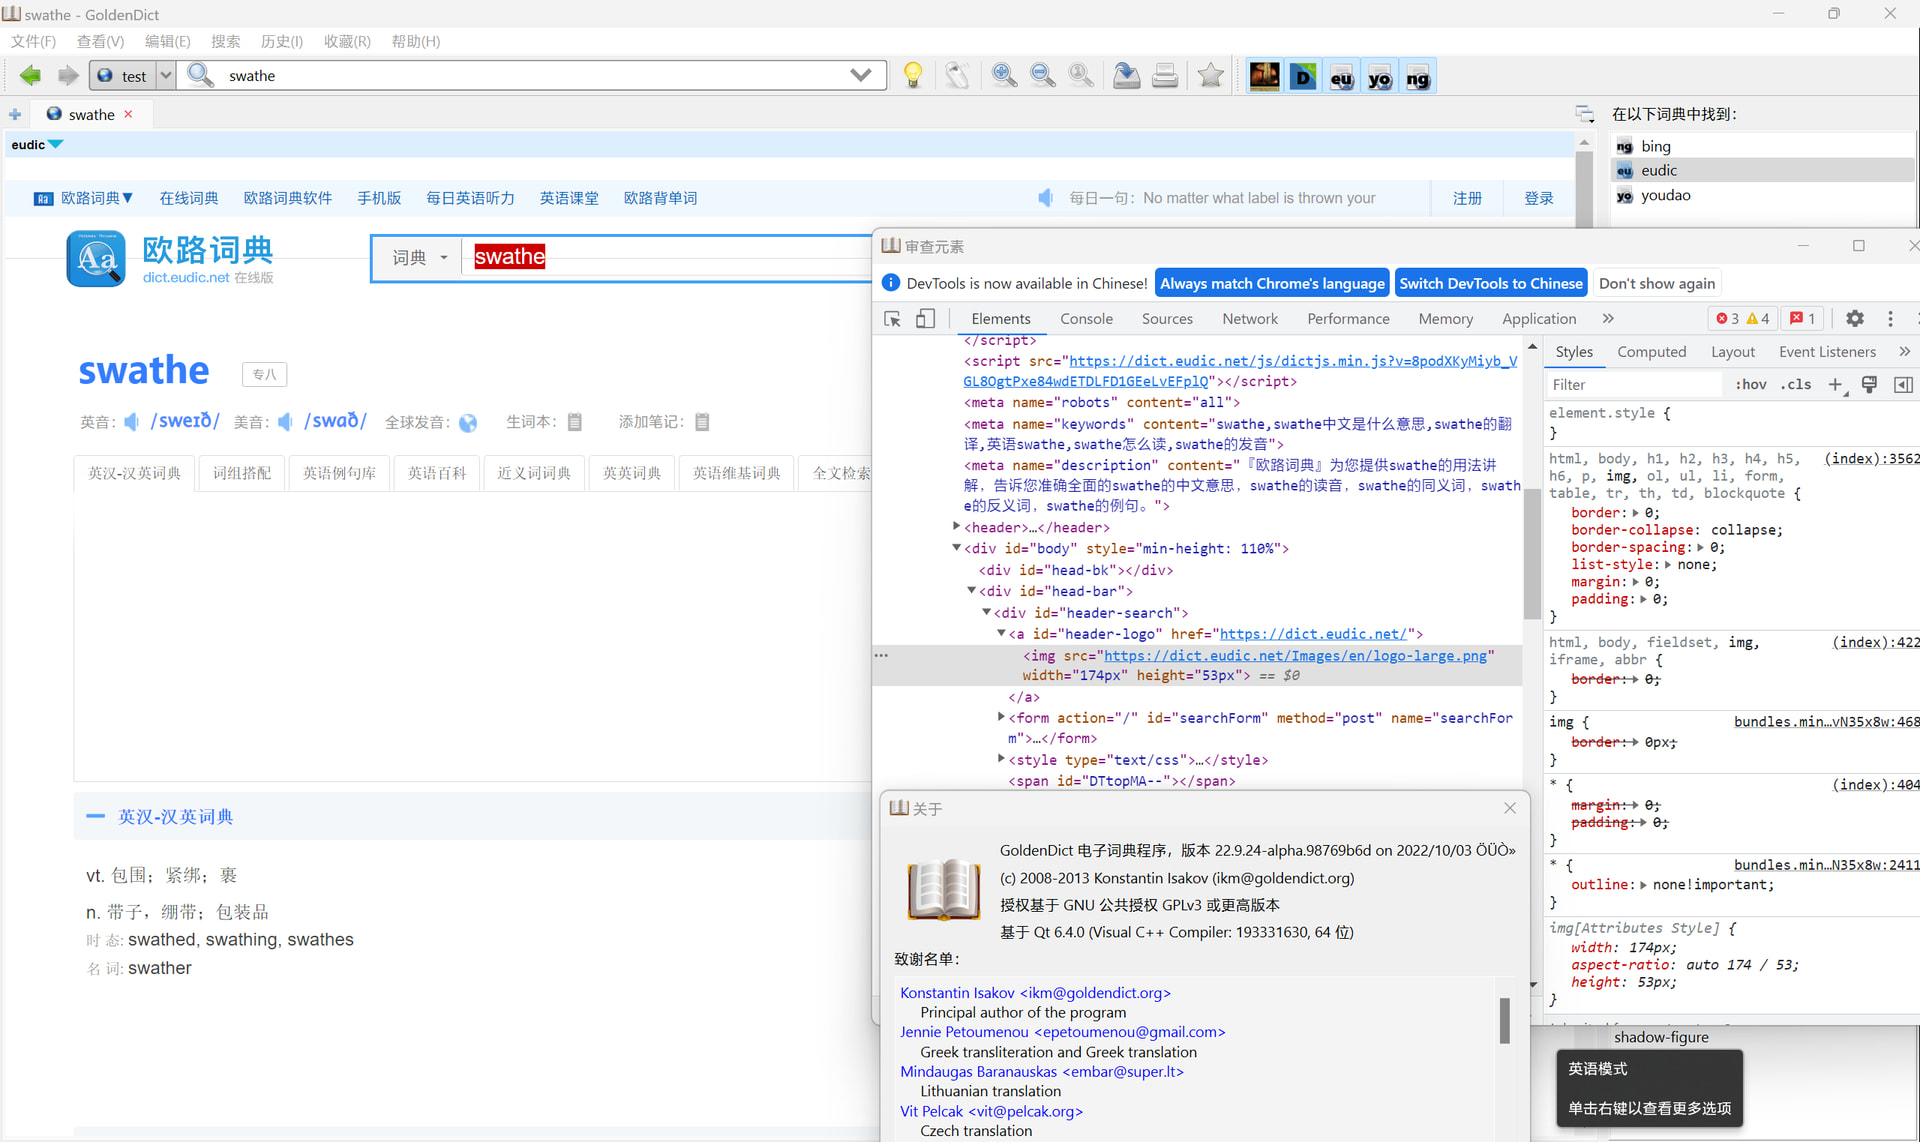
Task: Select youdao in found dictionaries list
Action: coord(1665,195)
